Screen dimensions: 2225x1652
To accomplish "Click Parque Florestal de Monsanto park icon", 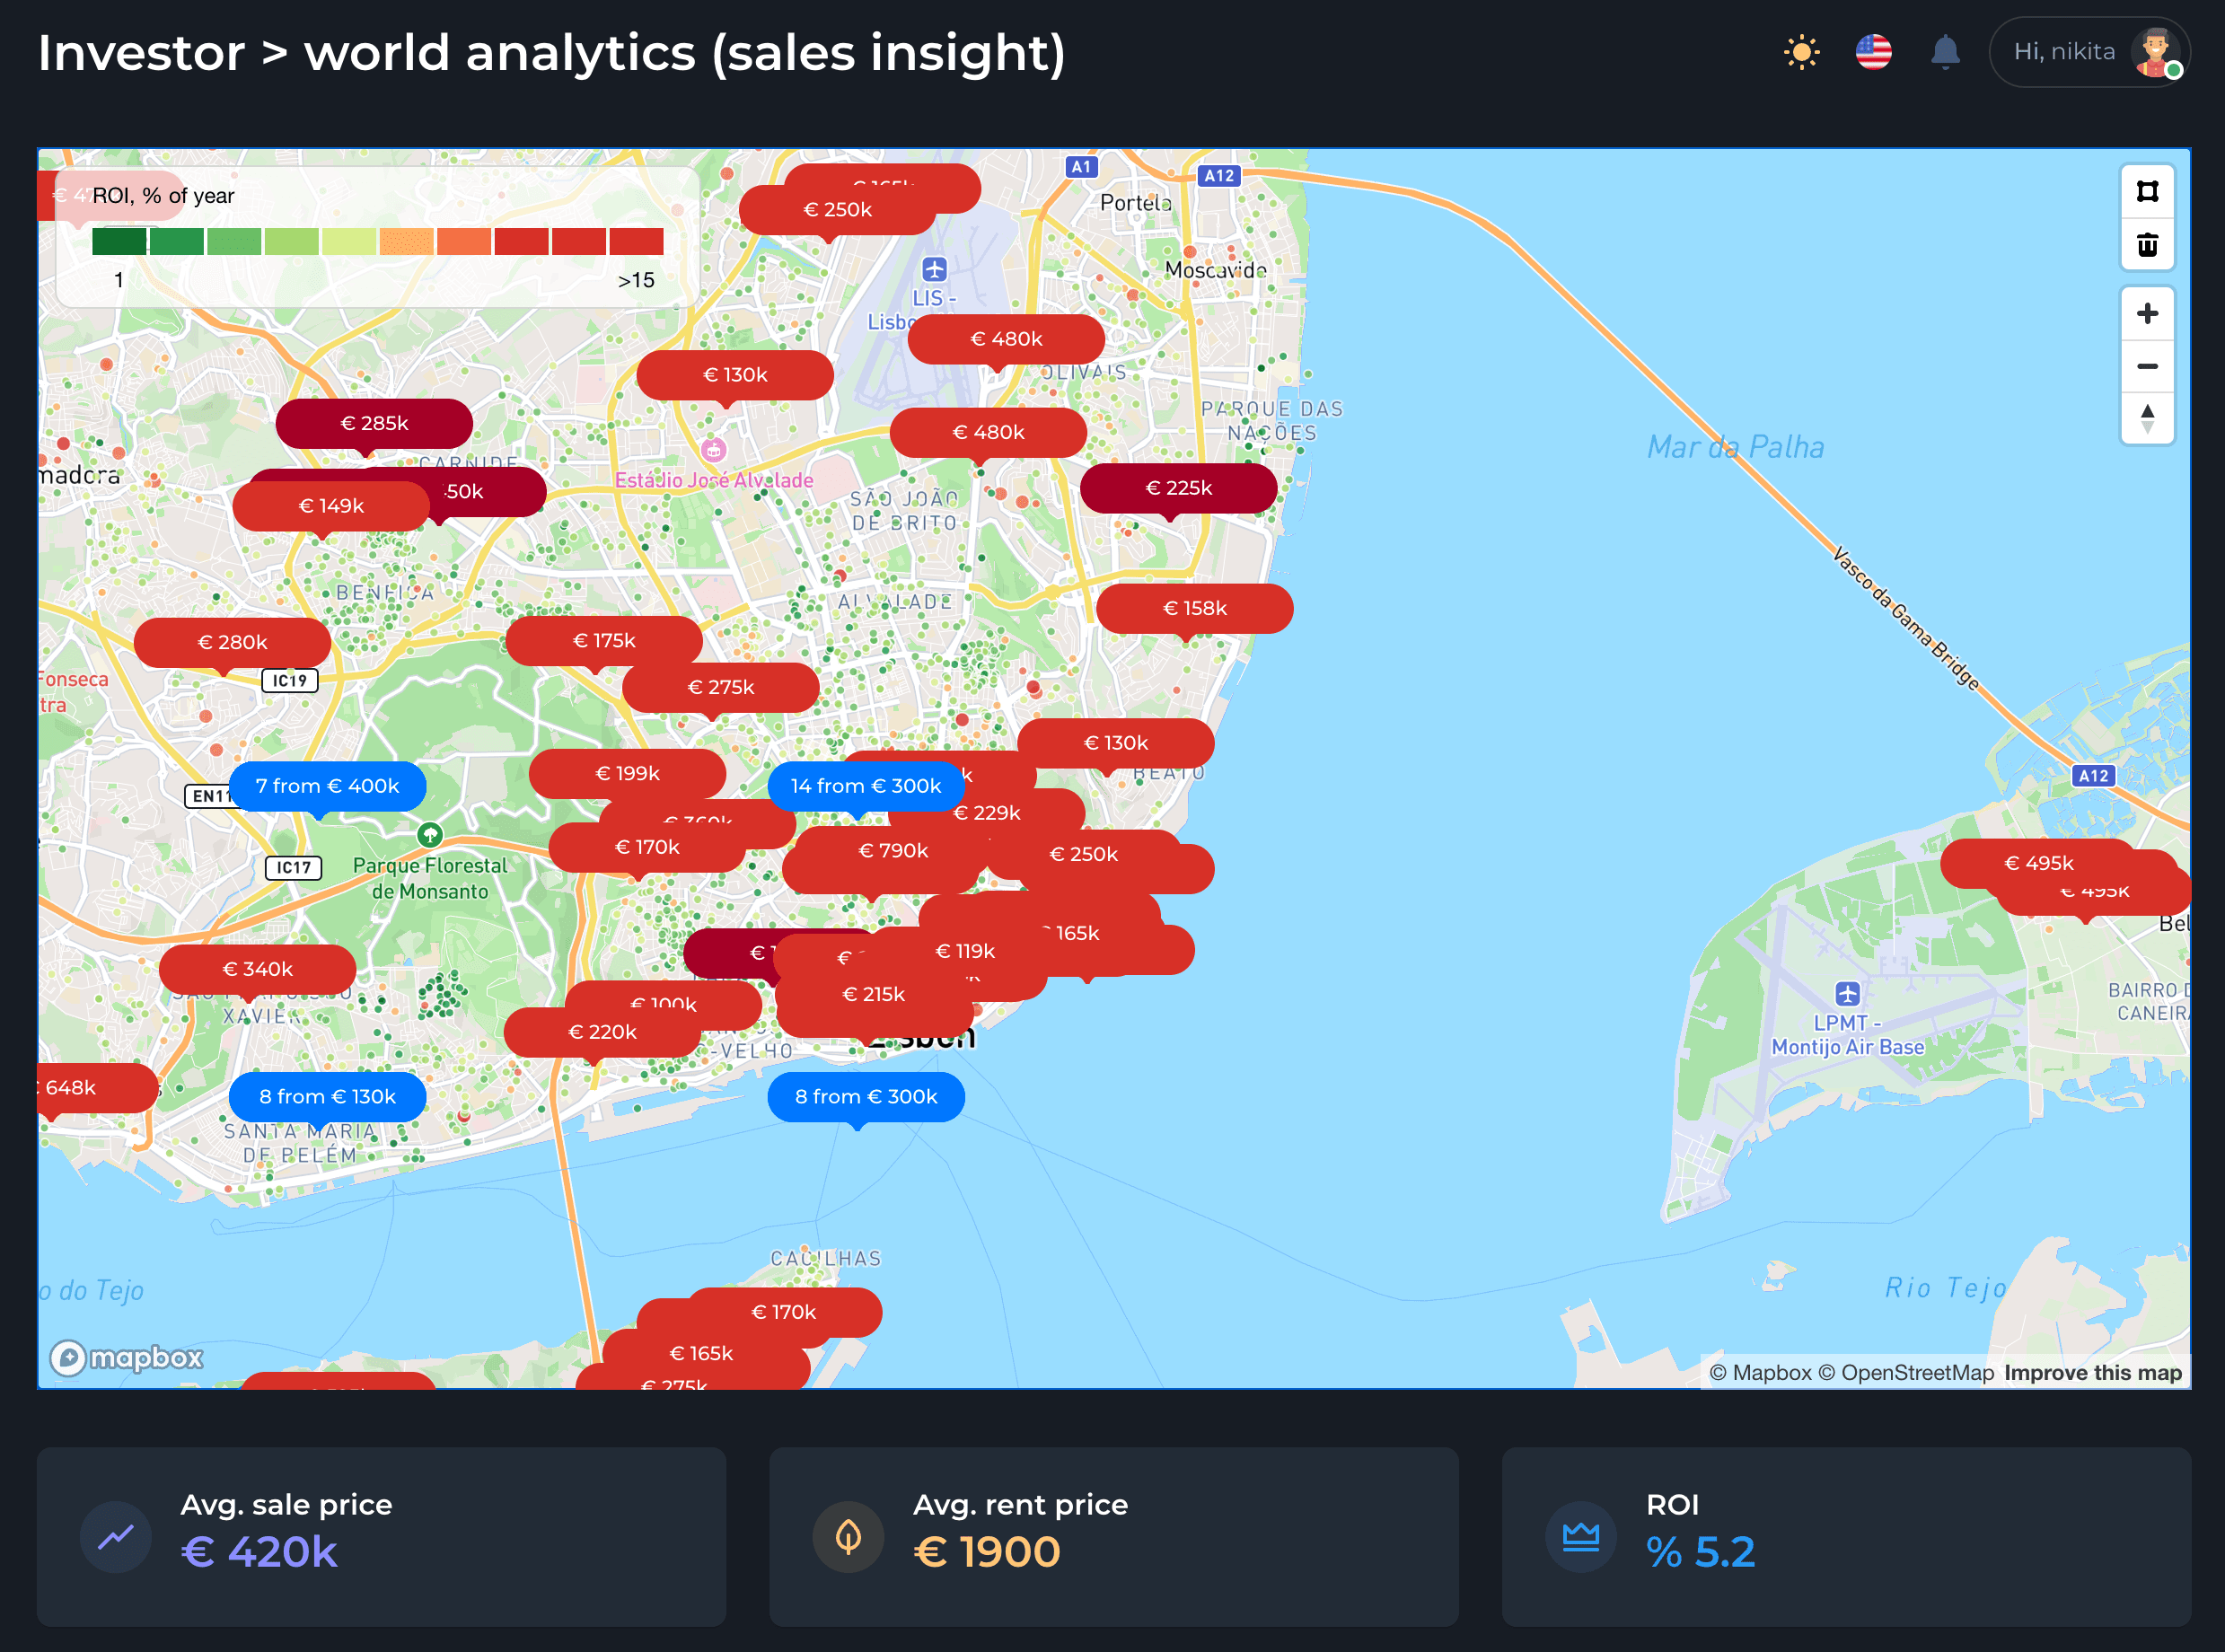I will coord(430,834).
